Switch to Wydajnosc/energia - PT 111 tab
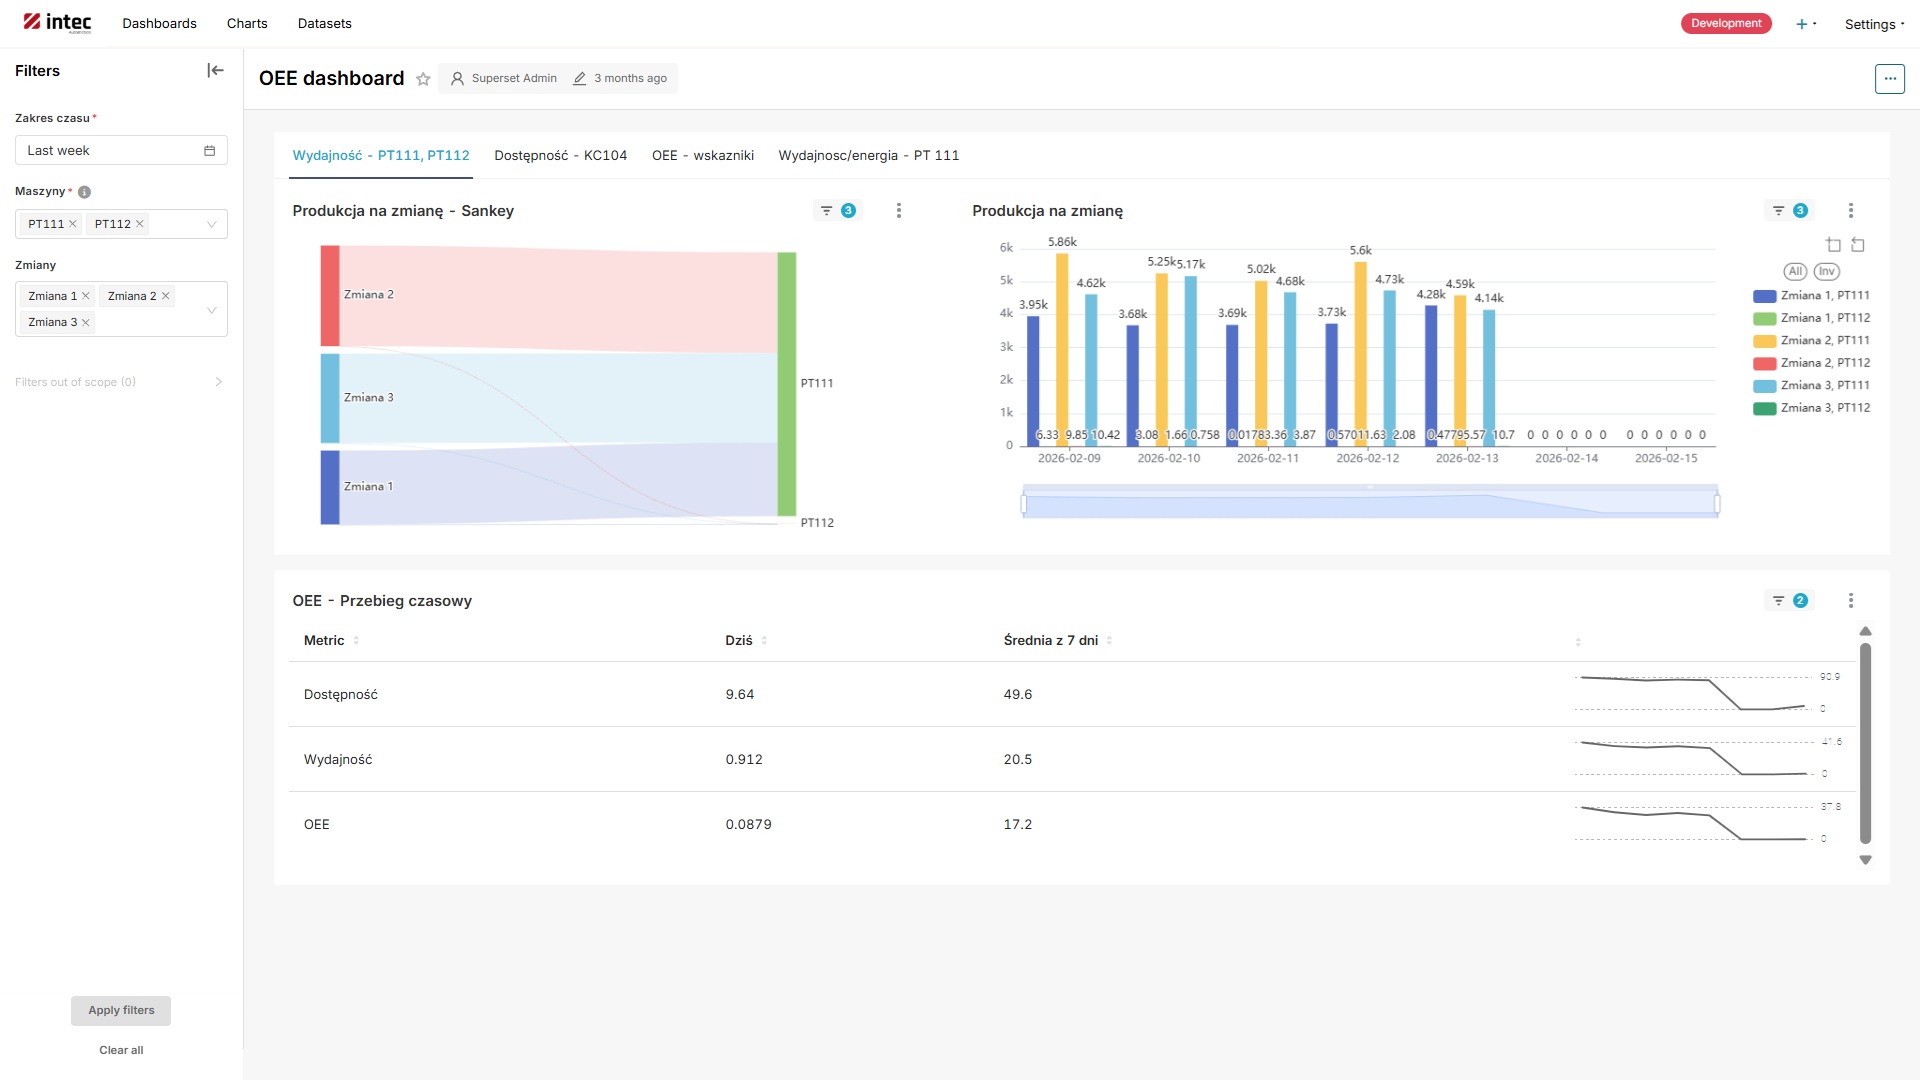Image resolution: width=1920 pixels, height=1080 pixels. (x=869, y=156)
